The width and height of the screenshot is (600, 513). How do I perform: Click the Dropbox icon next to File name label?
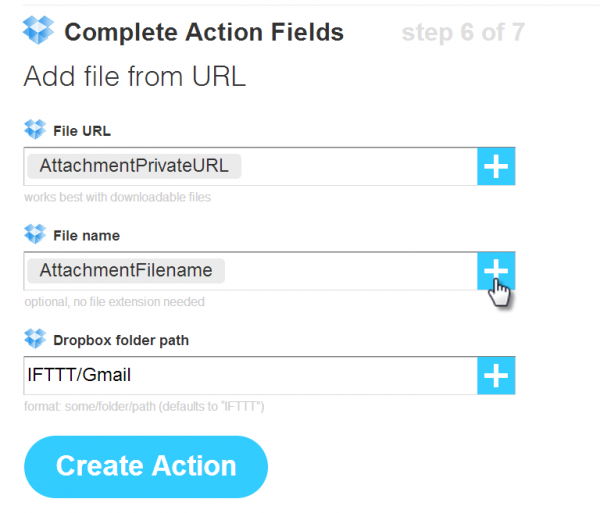[35, 234]
